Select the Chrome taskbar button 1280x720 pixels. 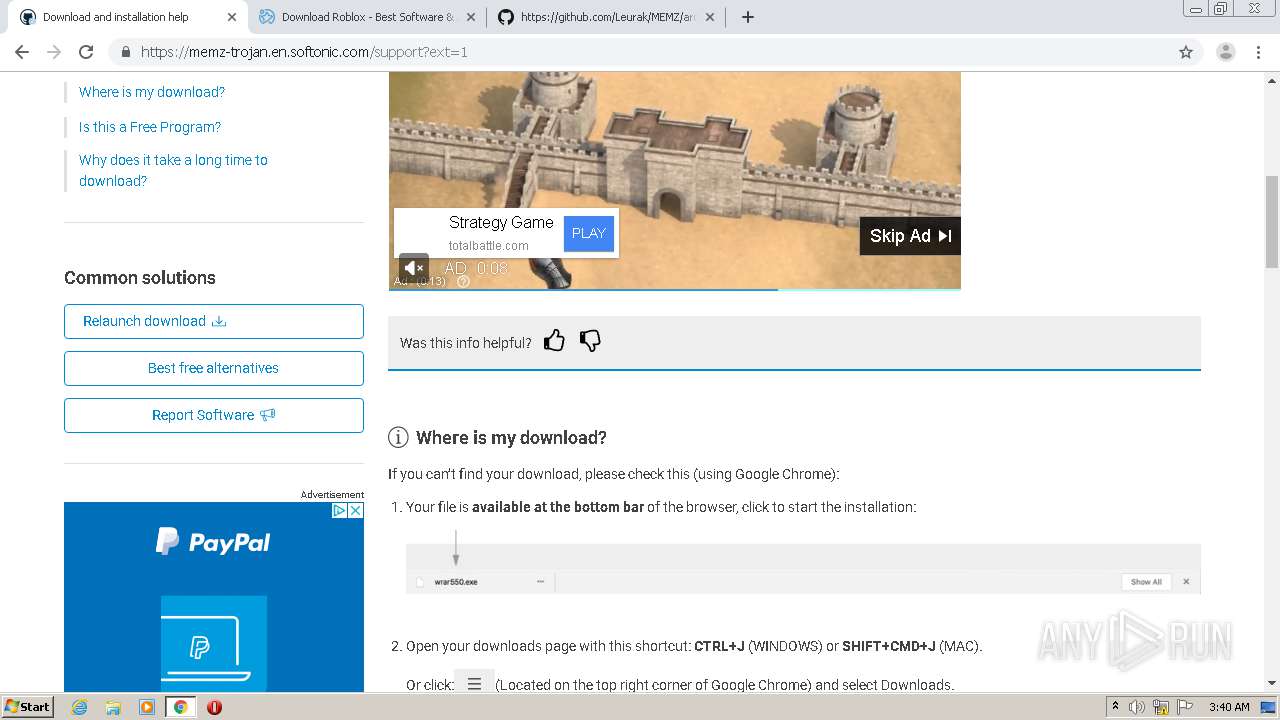pos(180,707)
